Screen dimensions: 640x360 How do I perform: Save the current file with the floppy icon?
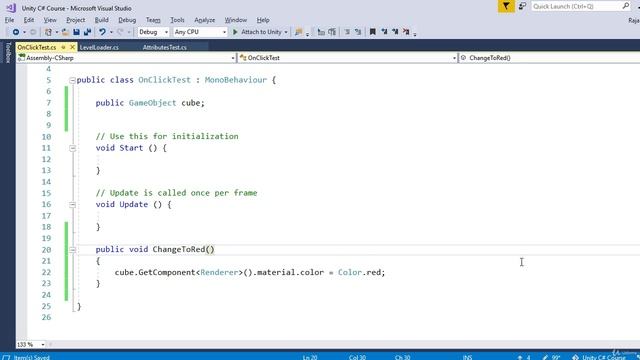pos(76,32)
